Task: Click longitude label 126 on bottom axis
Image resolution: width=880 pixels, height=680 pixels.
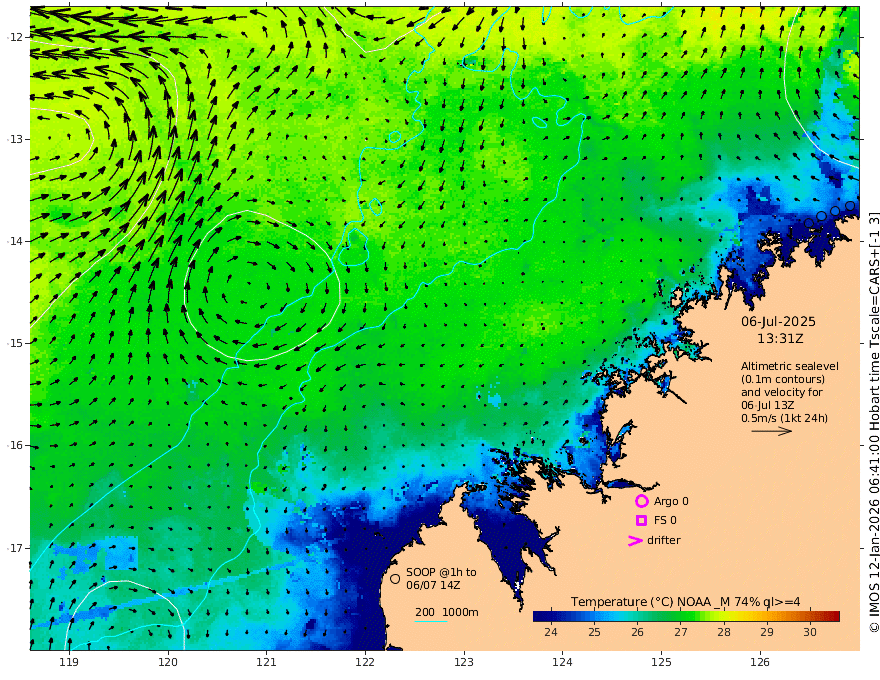Action: pyautogui.click(x=760, y=663)
